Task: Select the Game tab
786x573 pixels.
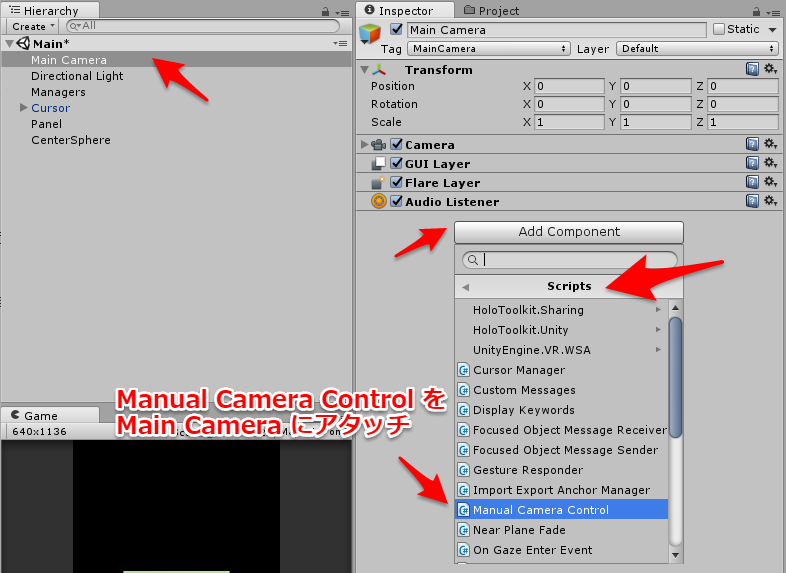Action: pos(50,416)
